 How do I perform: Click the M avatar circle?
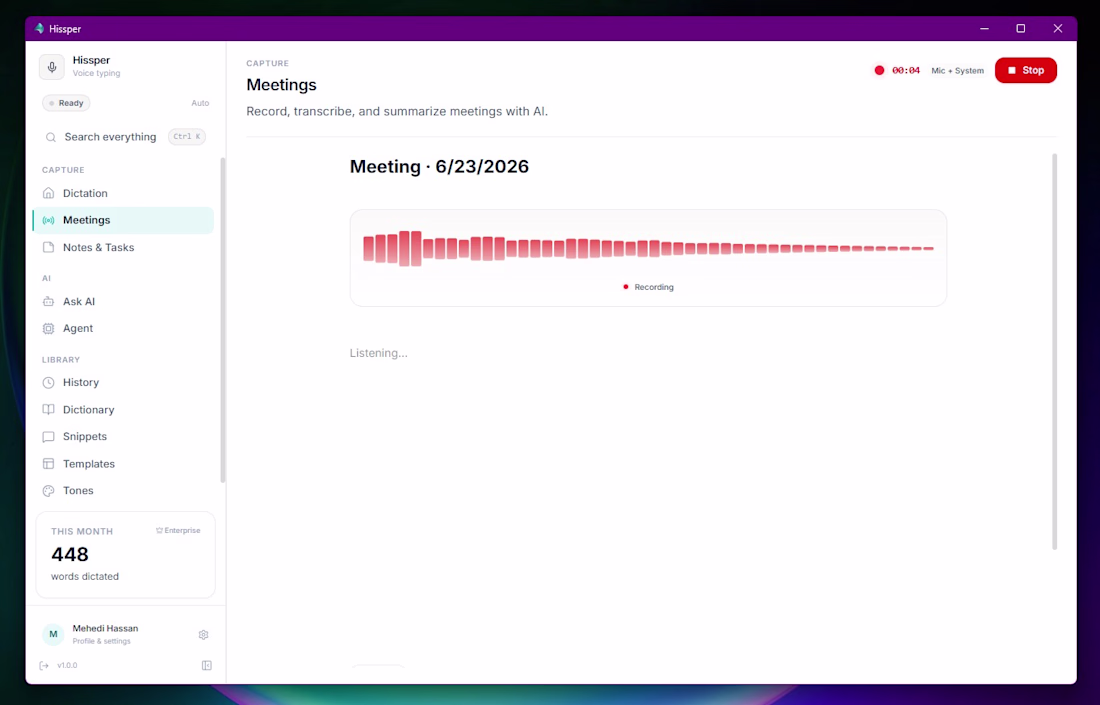coord(53,634)
